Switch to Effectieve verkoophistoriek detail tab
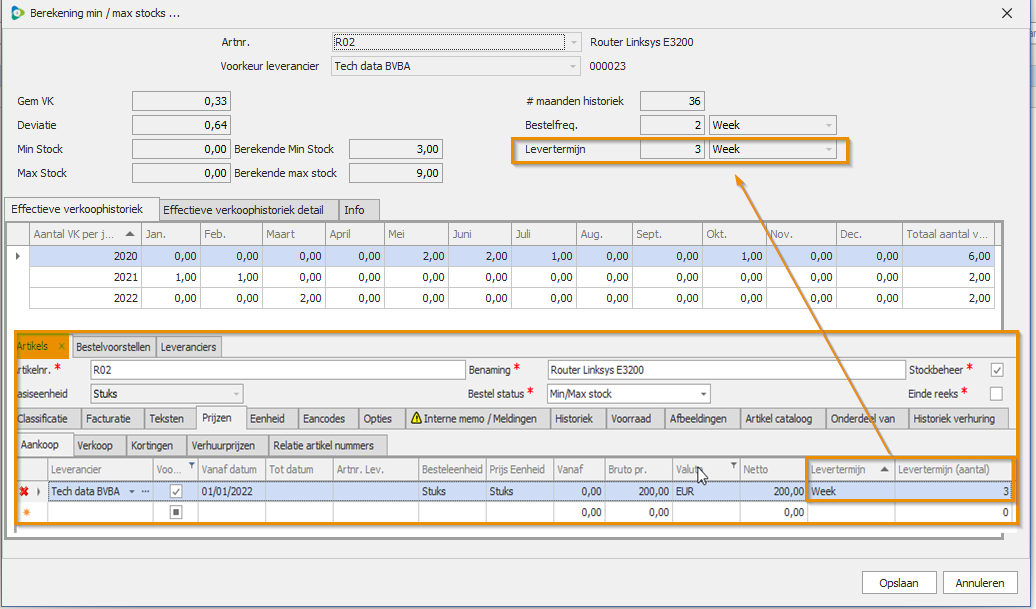 coord(249,209)
